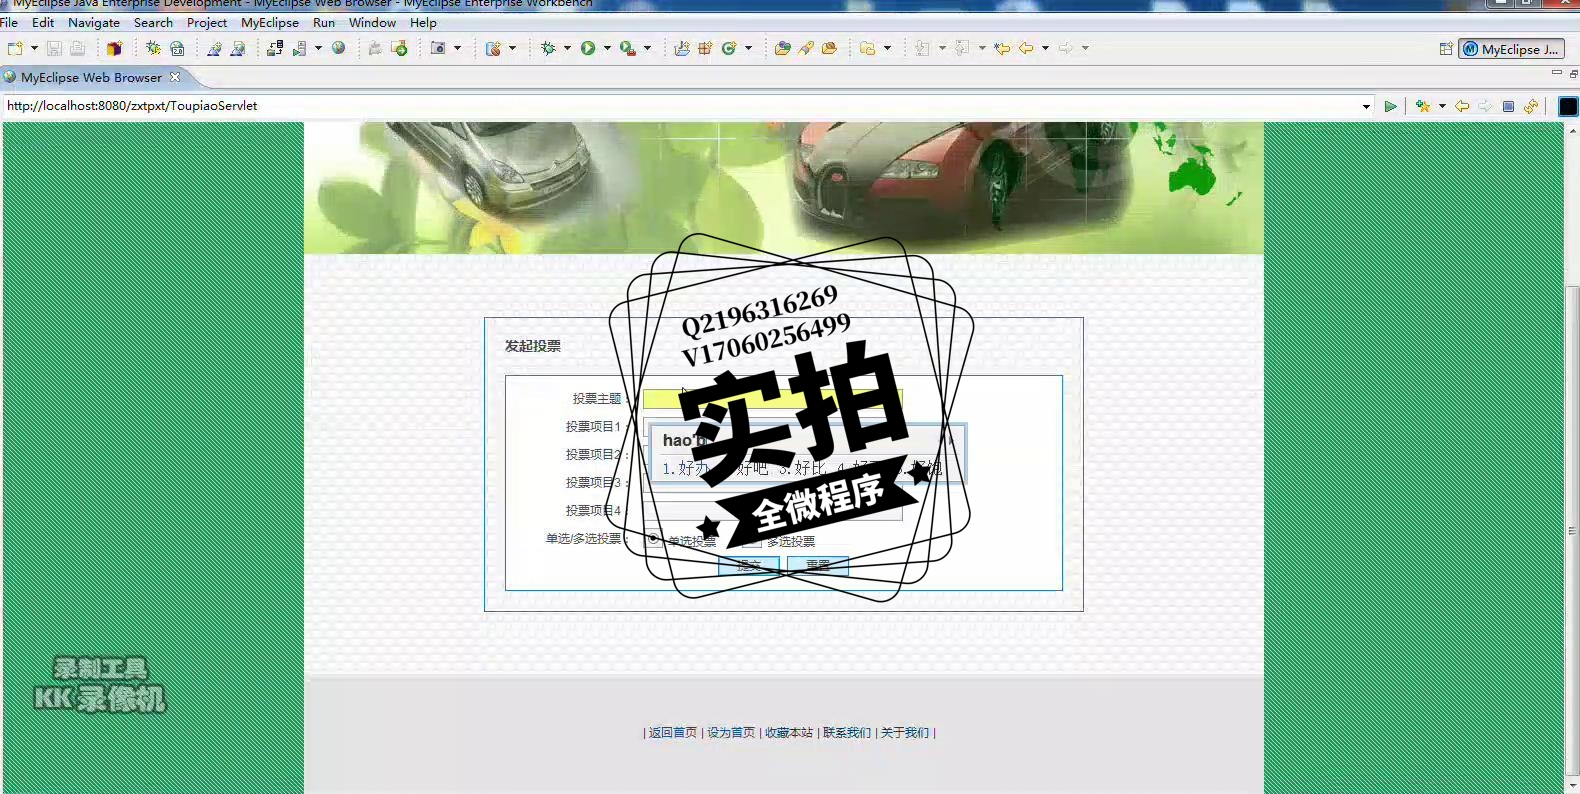Click the black square icon beside refresh
The width and height of the screenshot is (1580, 794).
click(x=1568, y=106)
